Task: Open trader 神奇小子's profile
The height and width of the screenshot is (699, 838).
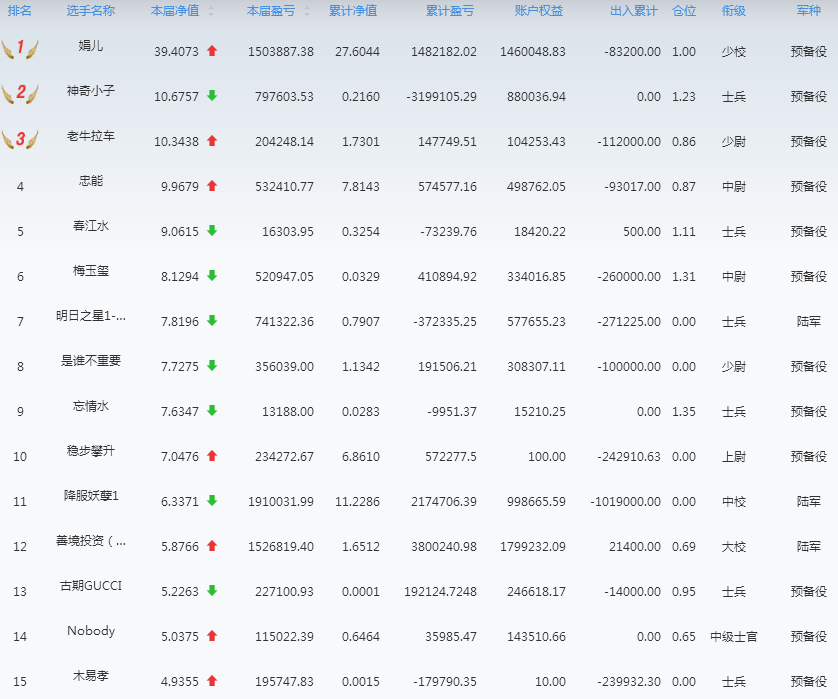Action: point(91,91)
